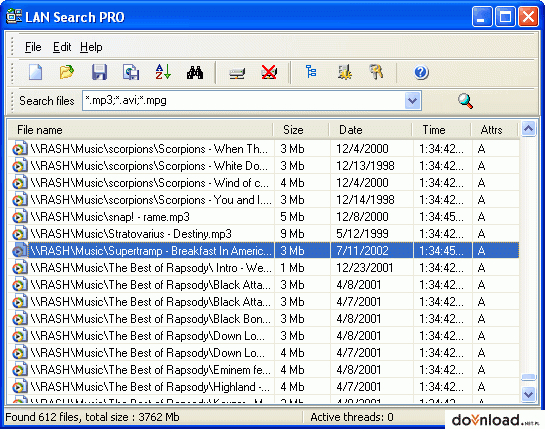Select Scorpions - You and I... file row
The width and height of the screenshot is (545, 429).
[x=263, y=200]
